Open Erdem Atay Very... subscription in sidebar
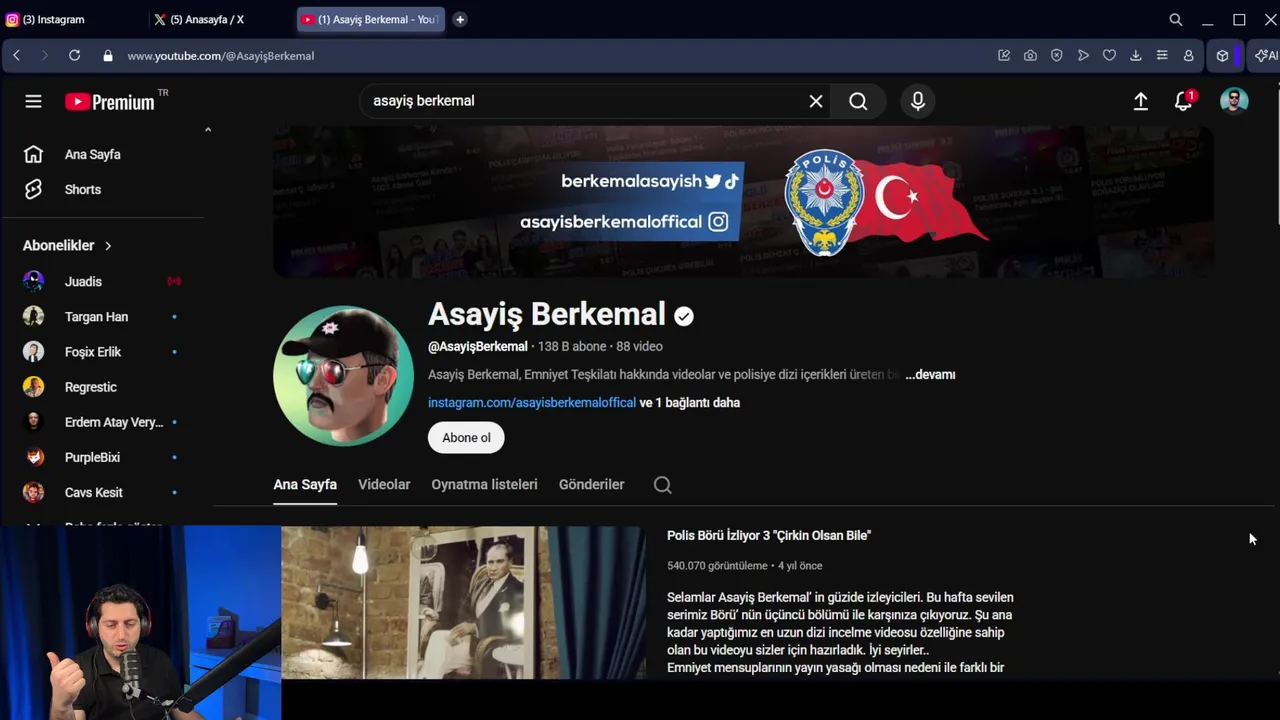Screen dimensions: 1280x720 point(103,422)
